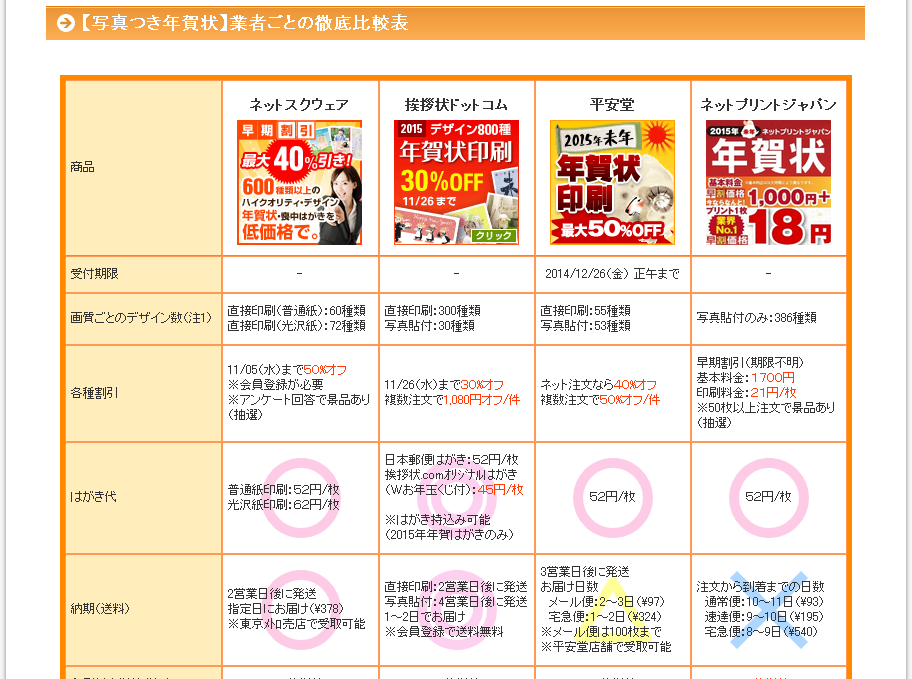The width and height of the screenshot is (912, 679).
Task: Click the ネットプリントジャパン column header
Action: (768, 105)
